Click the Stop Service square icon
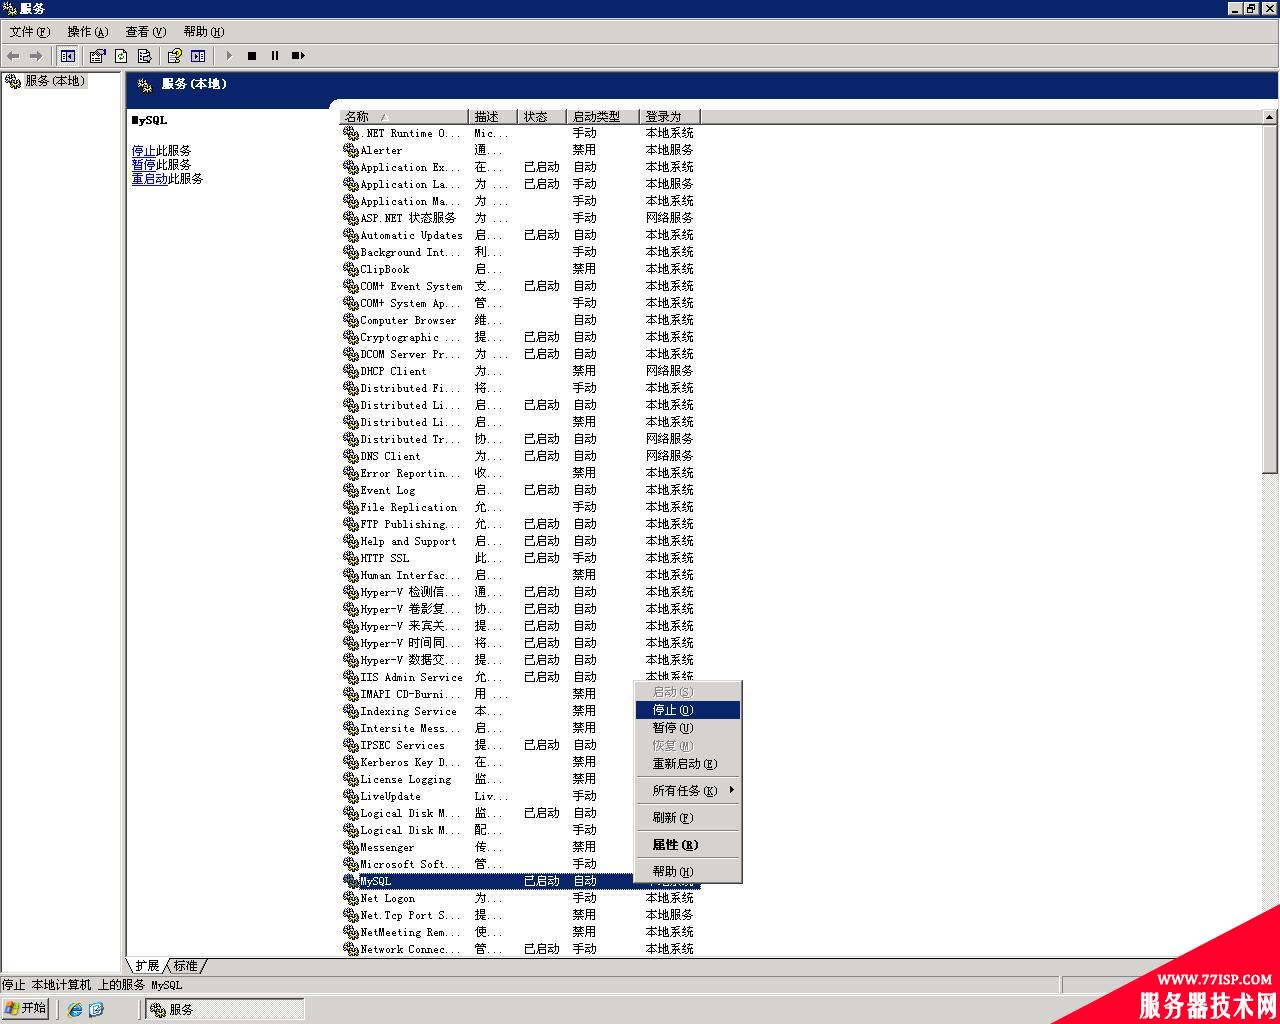The height and width of the screenshot is (1024, 1280). [252, 56]
